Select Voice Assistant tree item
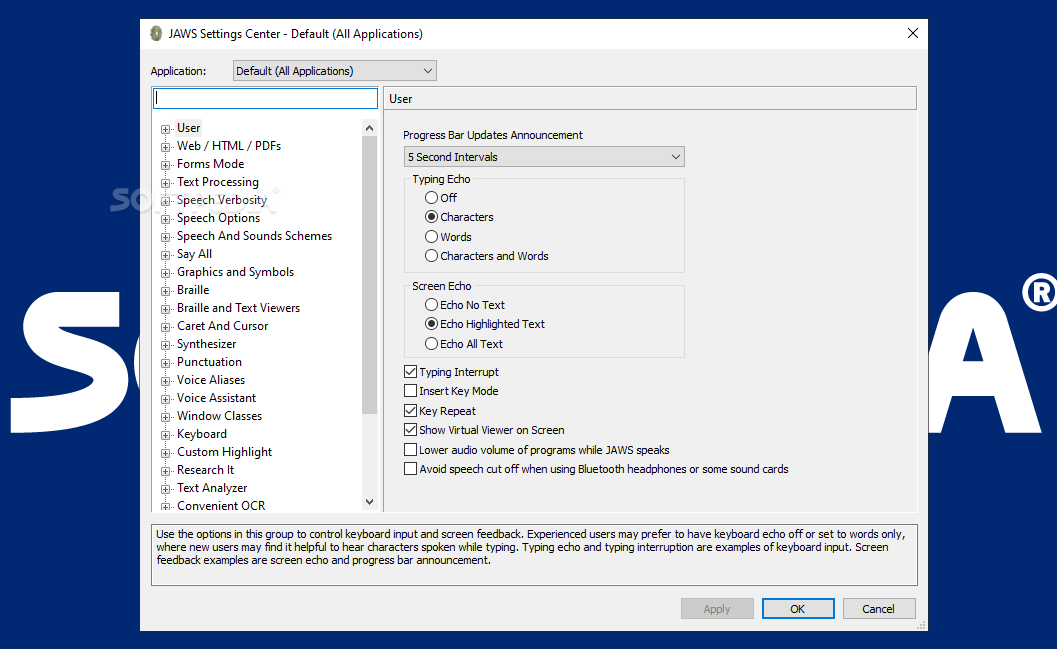The image size is (1057, 649). (x=216, y=398)
